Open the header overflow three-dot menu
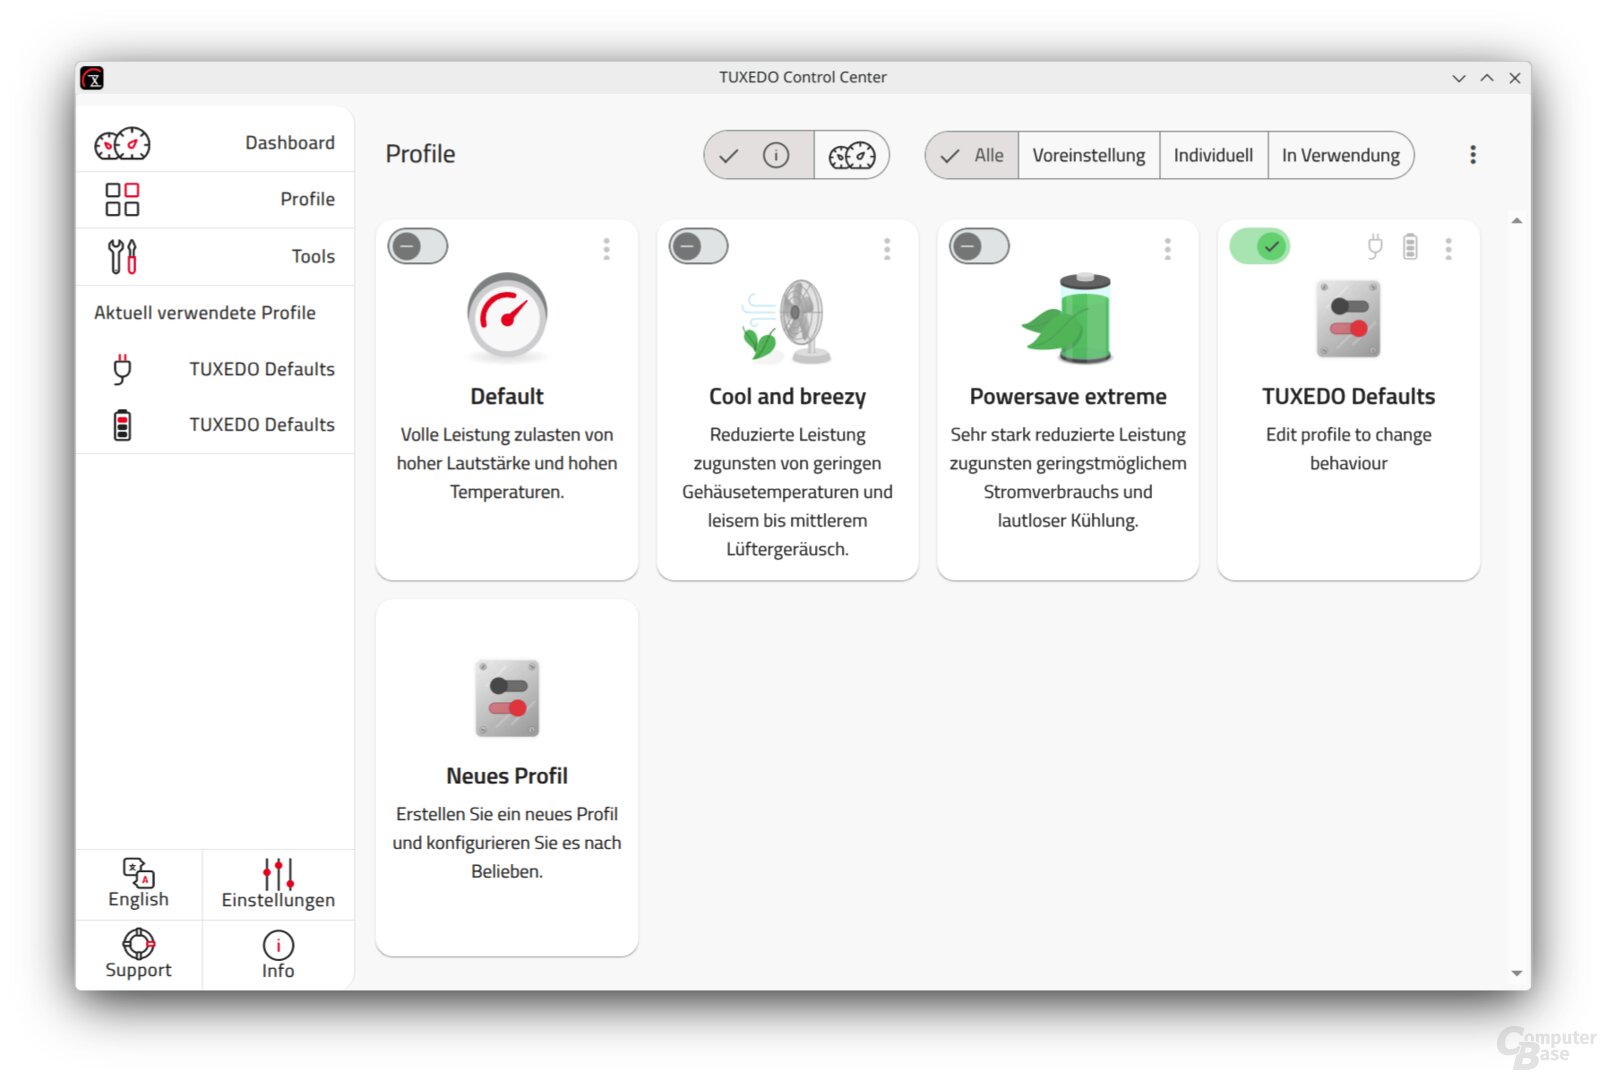The width and height of the screenshot is (1607, 1080). pyautogui.click(x=1473, y=155)
